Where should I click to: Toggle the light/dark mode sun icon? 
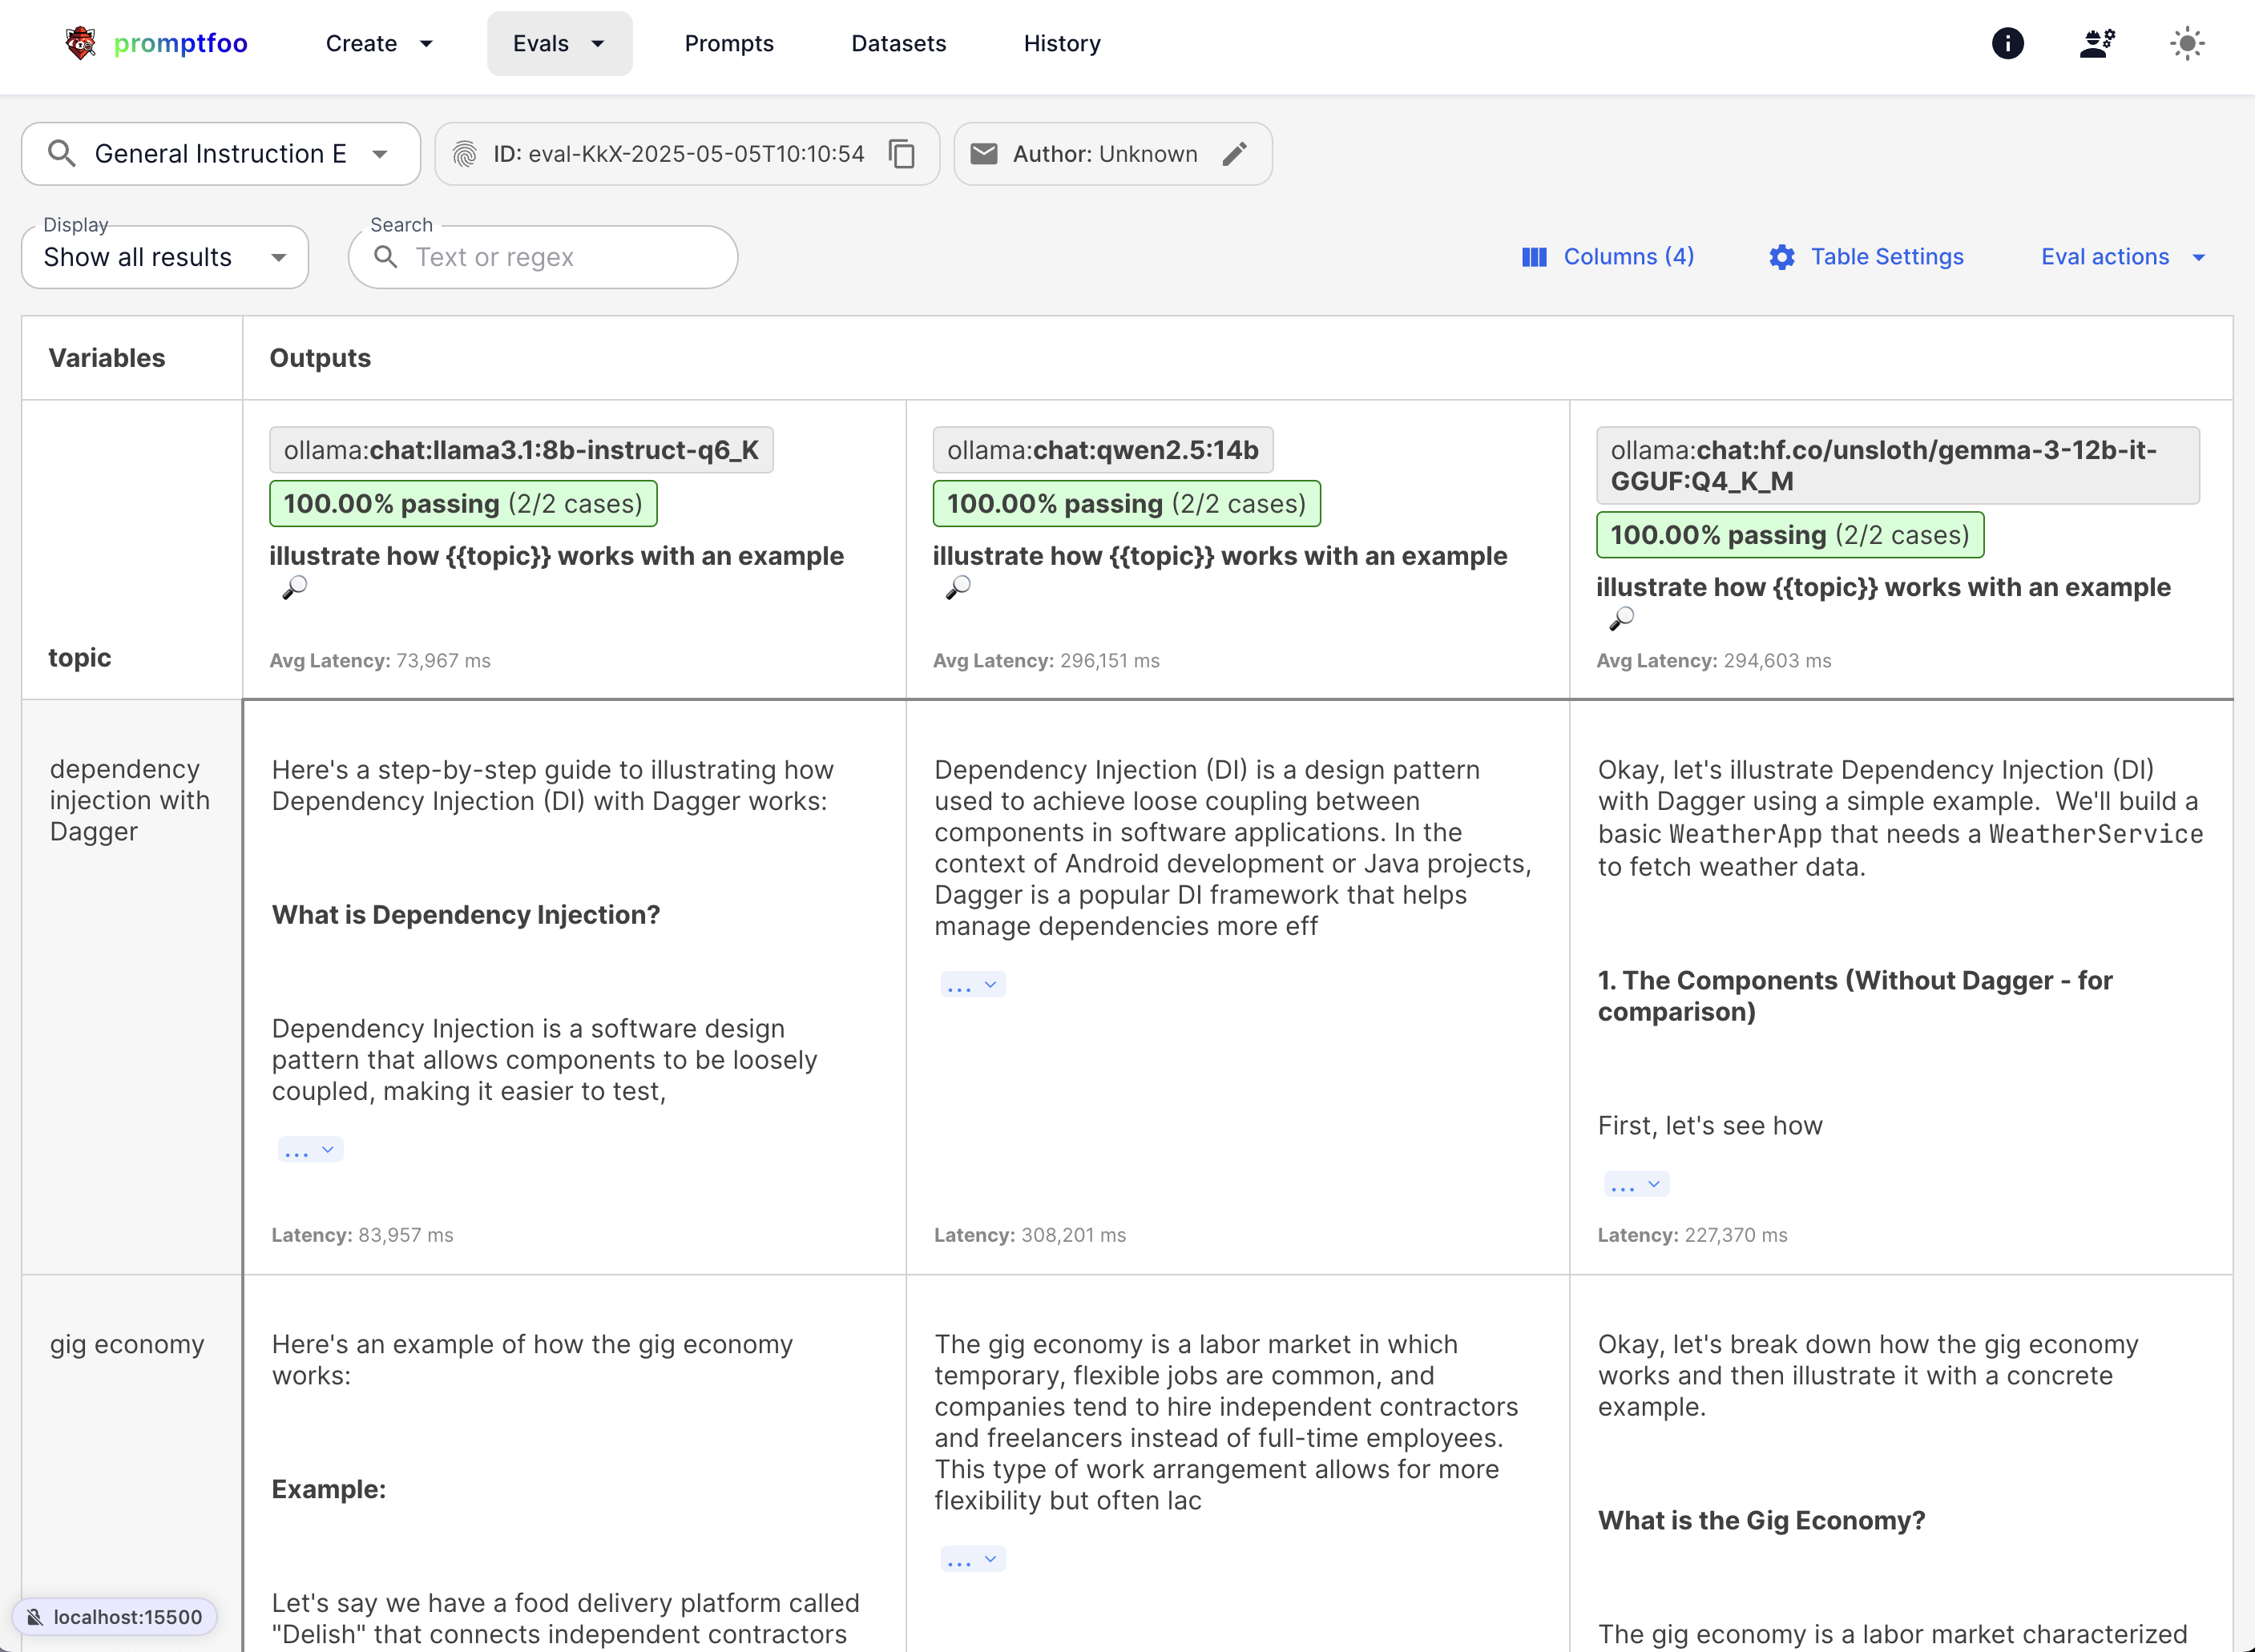pyautogui.click(x=2187, y=43)
